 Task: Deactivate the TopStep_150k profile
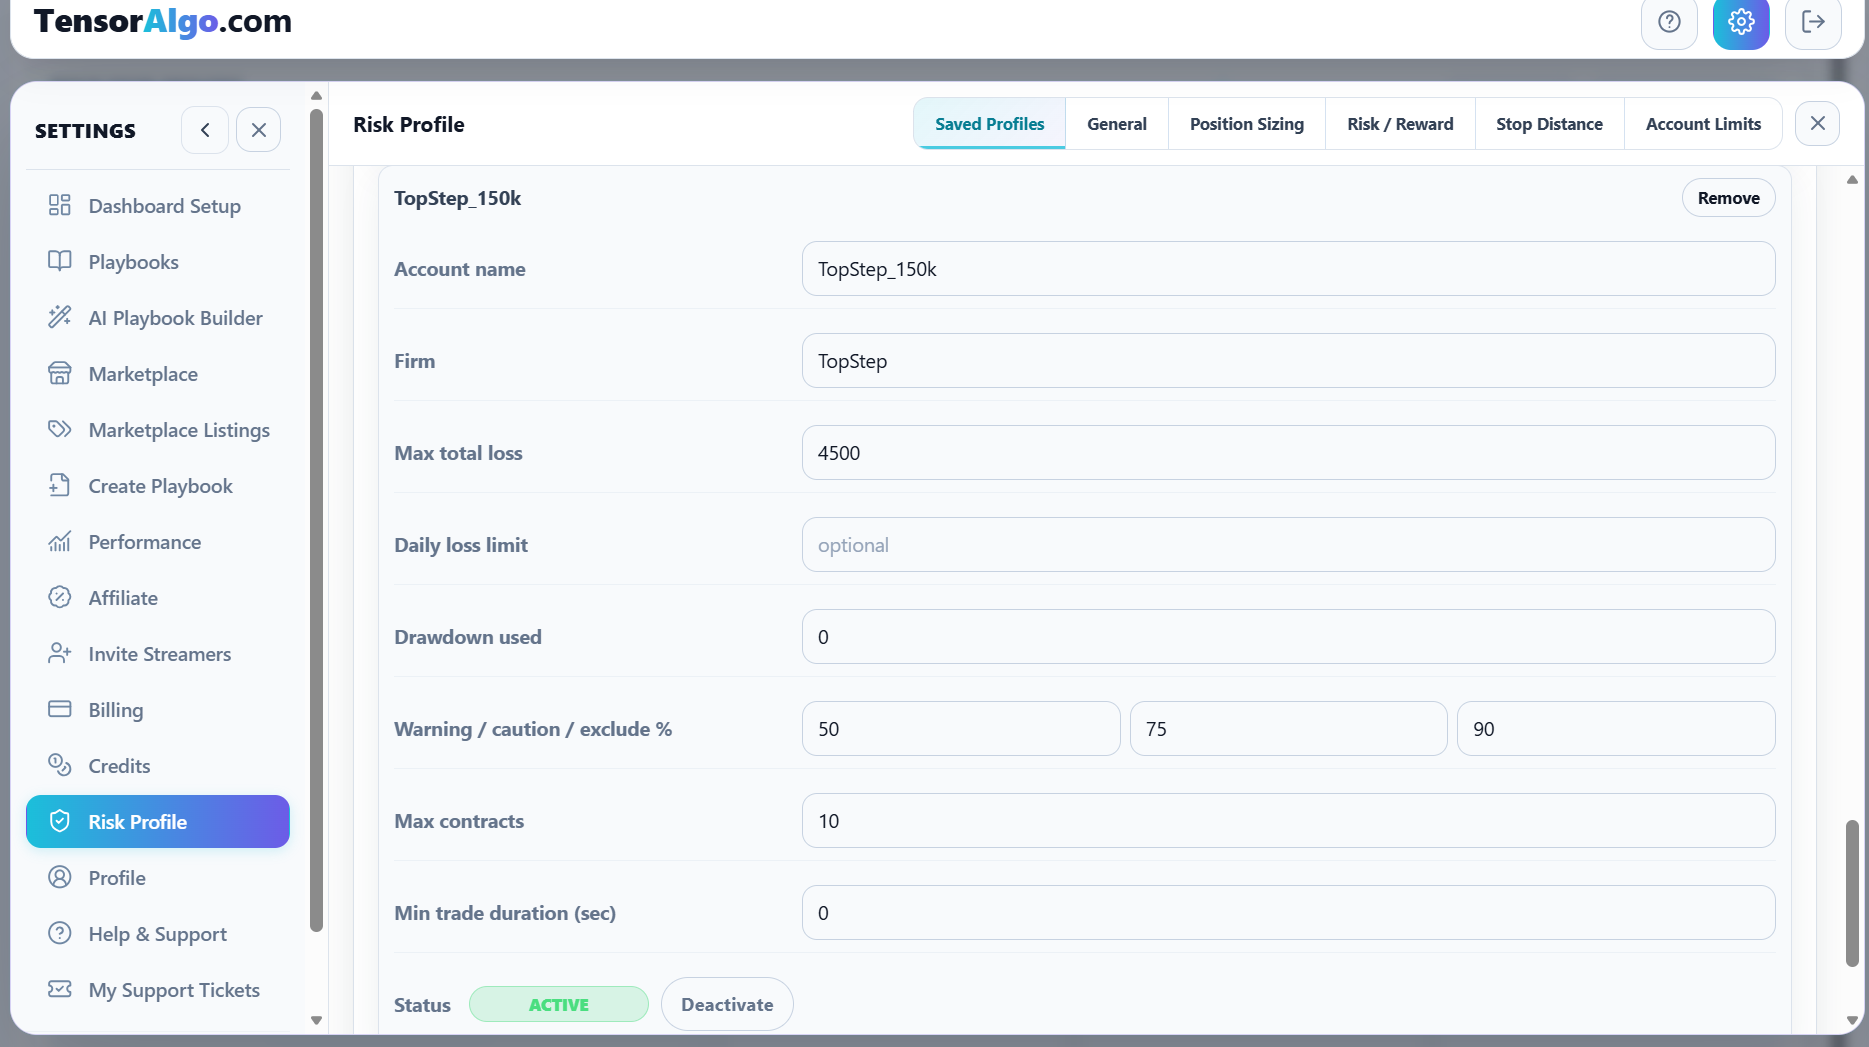tap(727, 1004)
